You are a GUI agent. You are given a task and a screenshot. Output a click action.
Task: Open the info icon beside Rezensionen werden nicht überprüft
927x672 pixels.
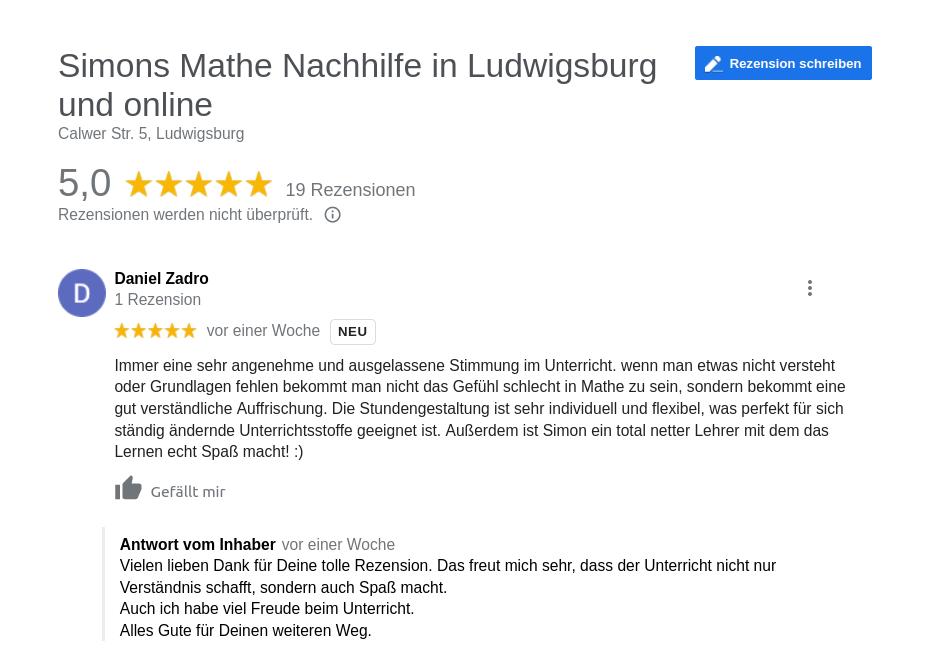coord(333,215)
